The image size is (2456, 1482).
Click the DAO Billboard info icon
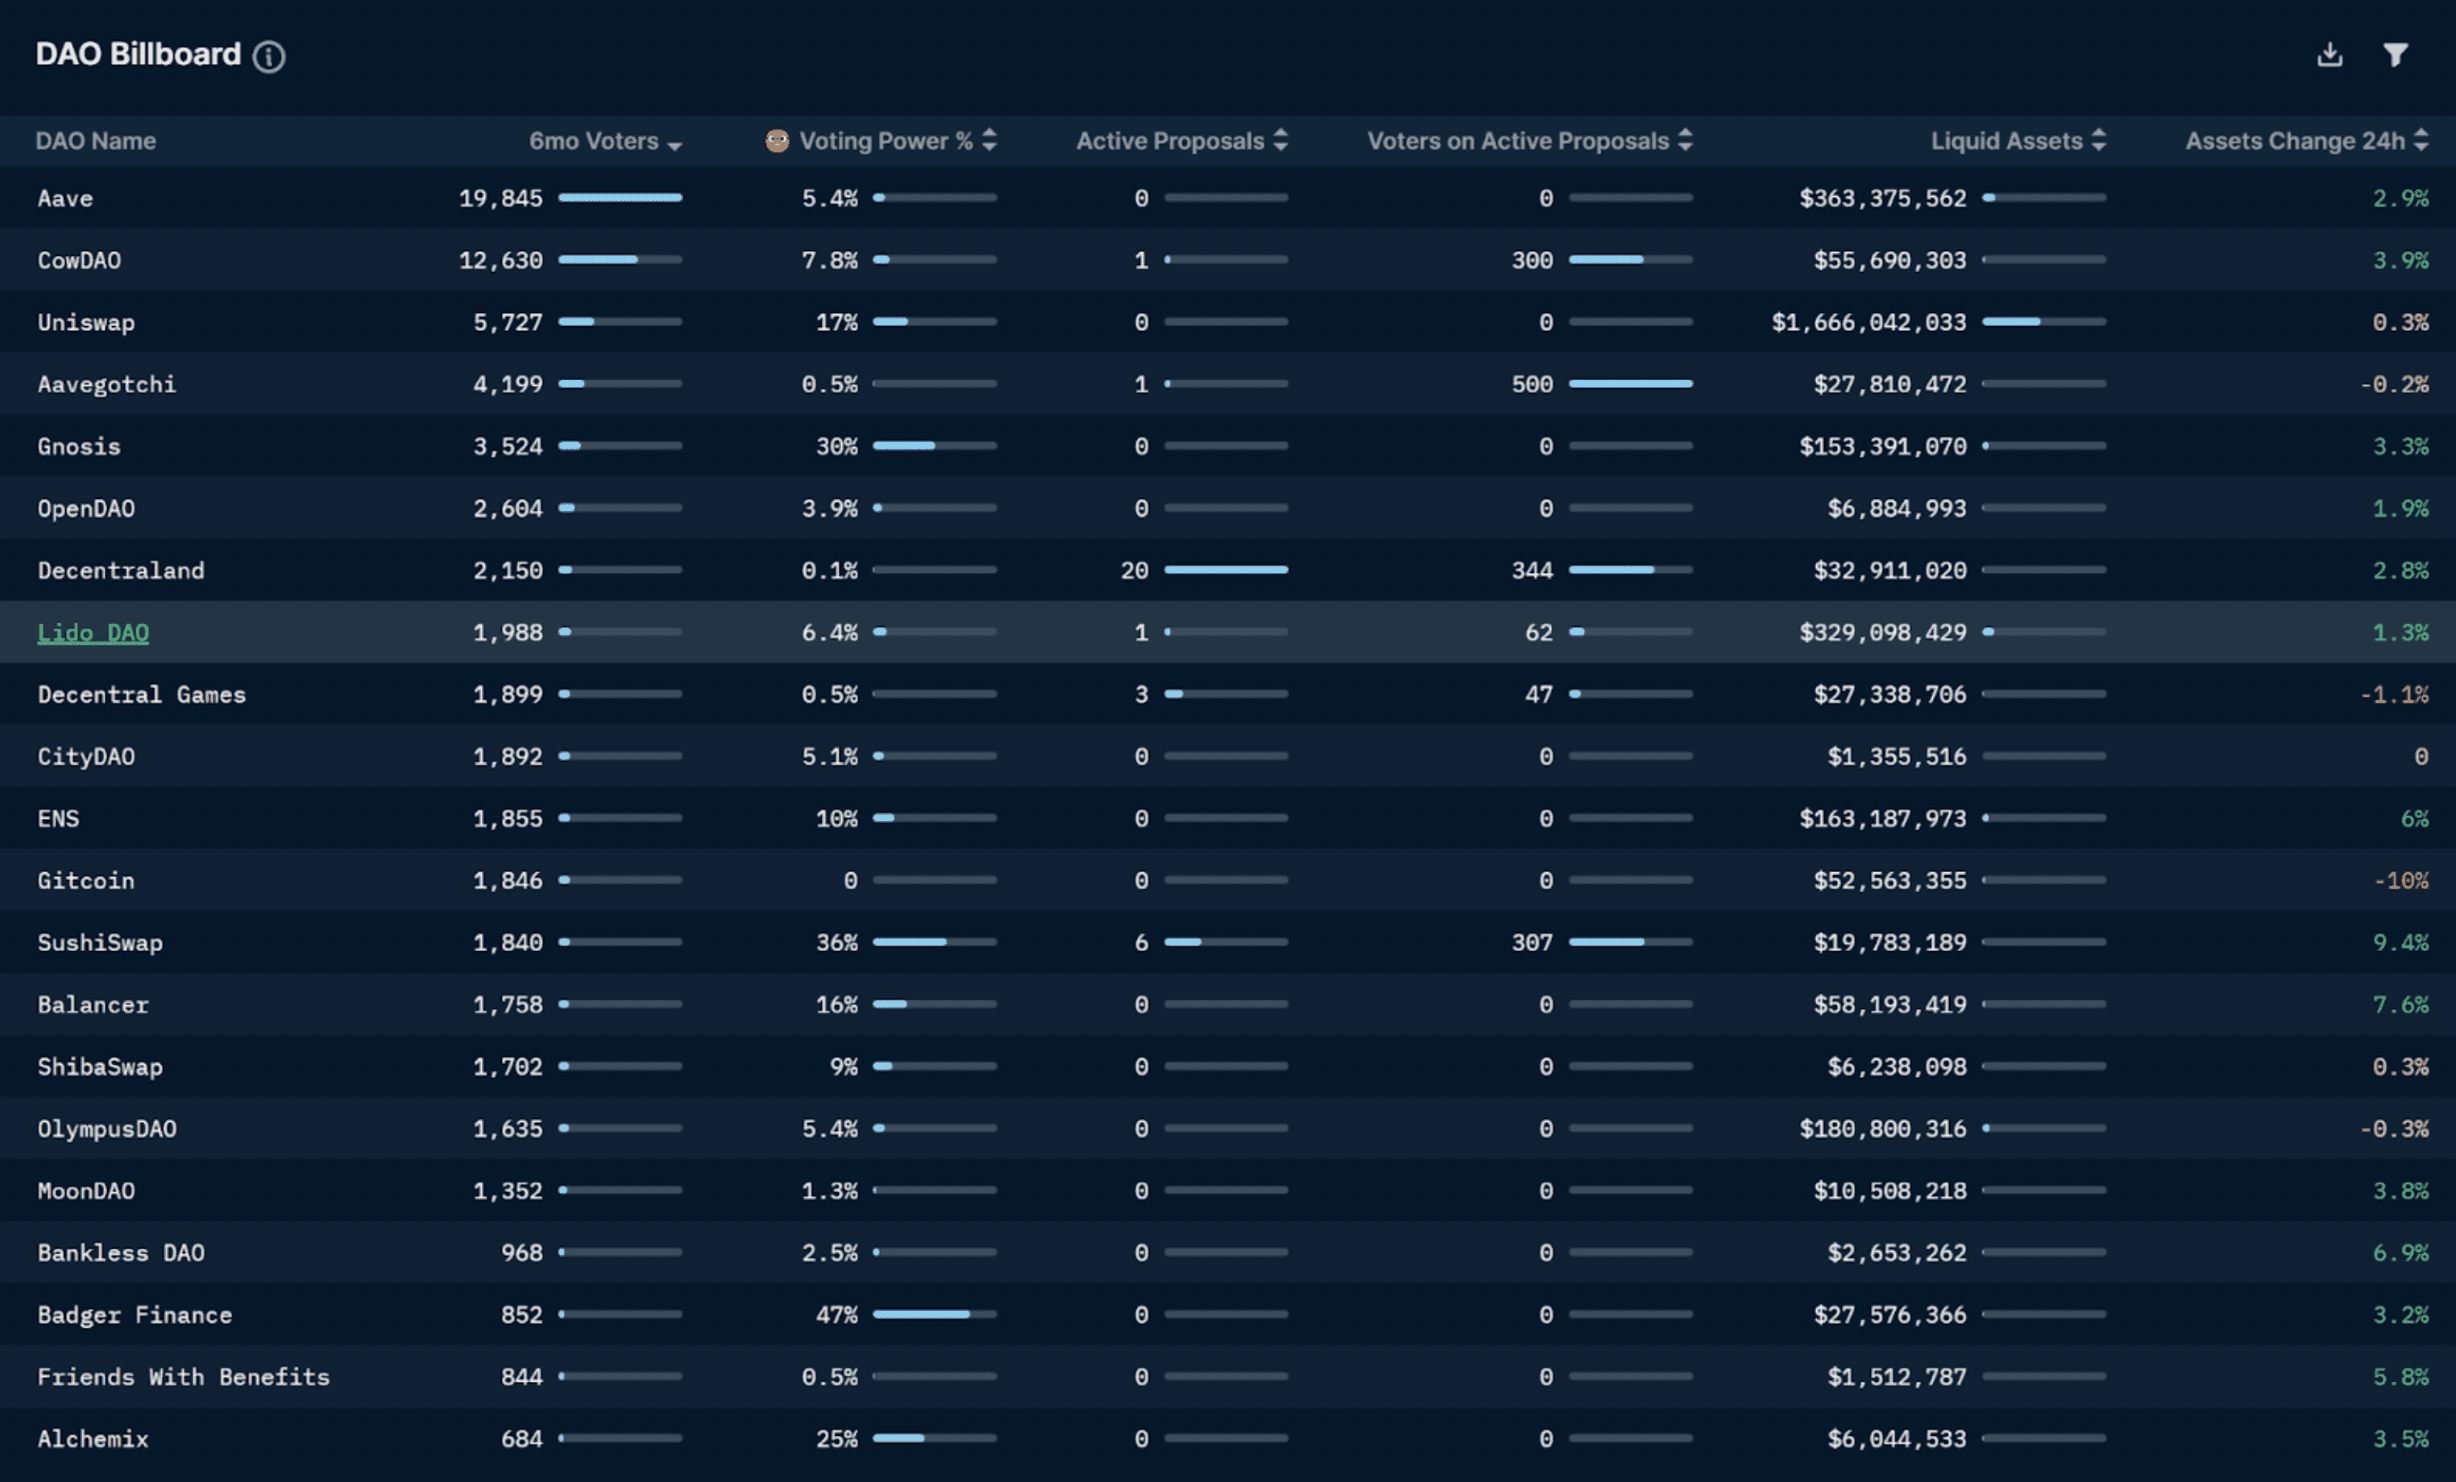269,56
